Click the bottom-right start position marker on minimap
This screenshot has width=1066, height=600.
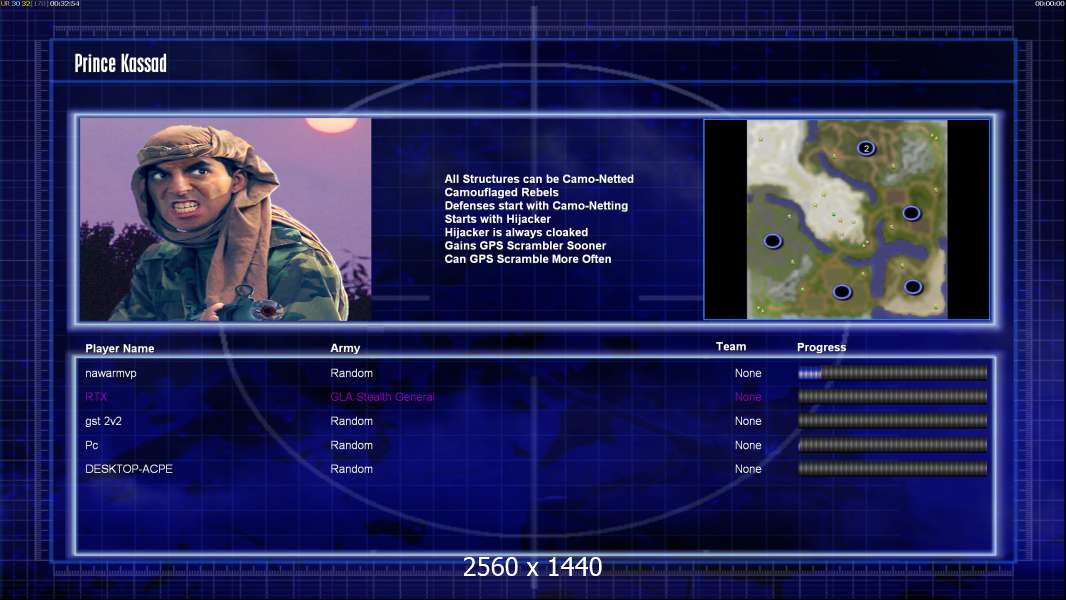tap(913, 287)
